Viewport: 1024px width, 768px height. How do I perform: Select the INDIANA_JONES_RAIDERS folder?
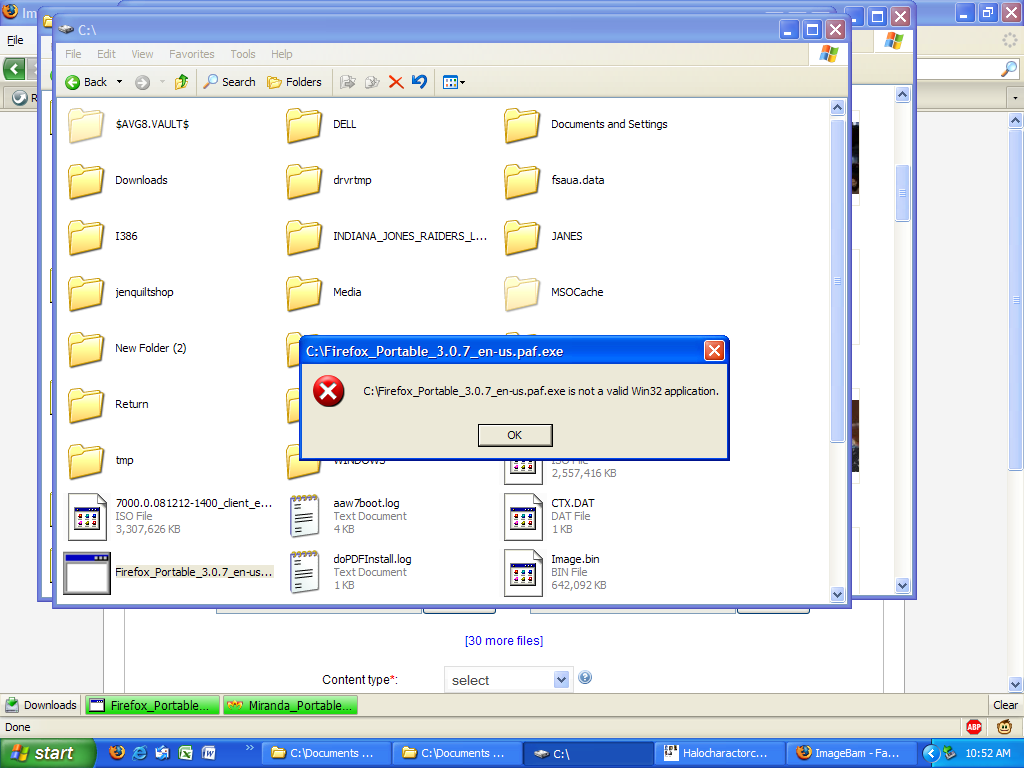tap(387, 236)
